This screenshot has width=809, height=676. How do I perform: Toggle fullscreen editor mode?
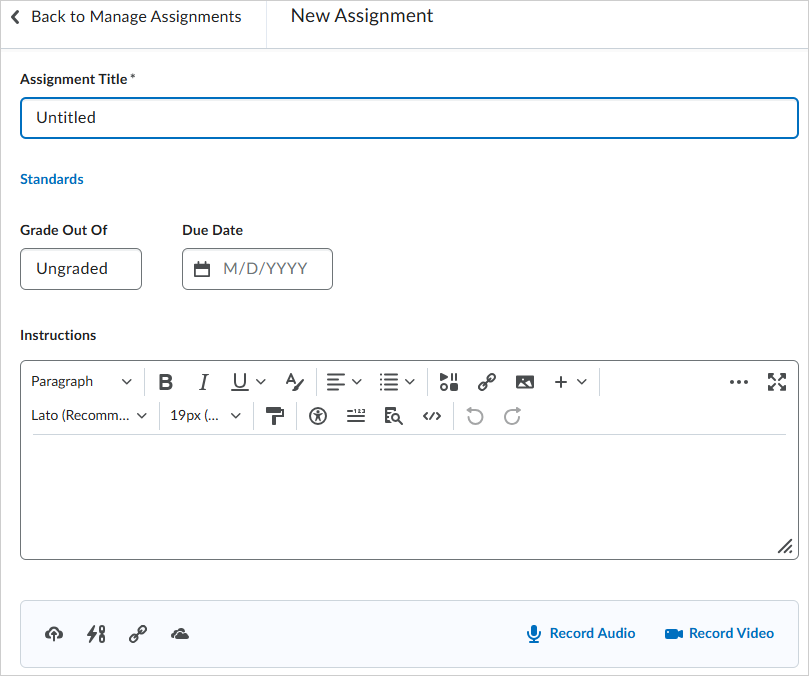(776, 382)
